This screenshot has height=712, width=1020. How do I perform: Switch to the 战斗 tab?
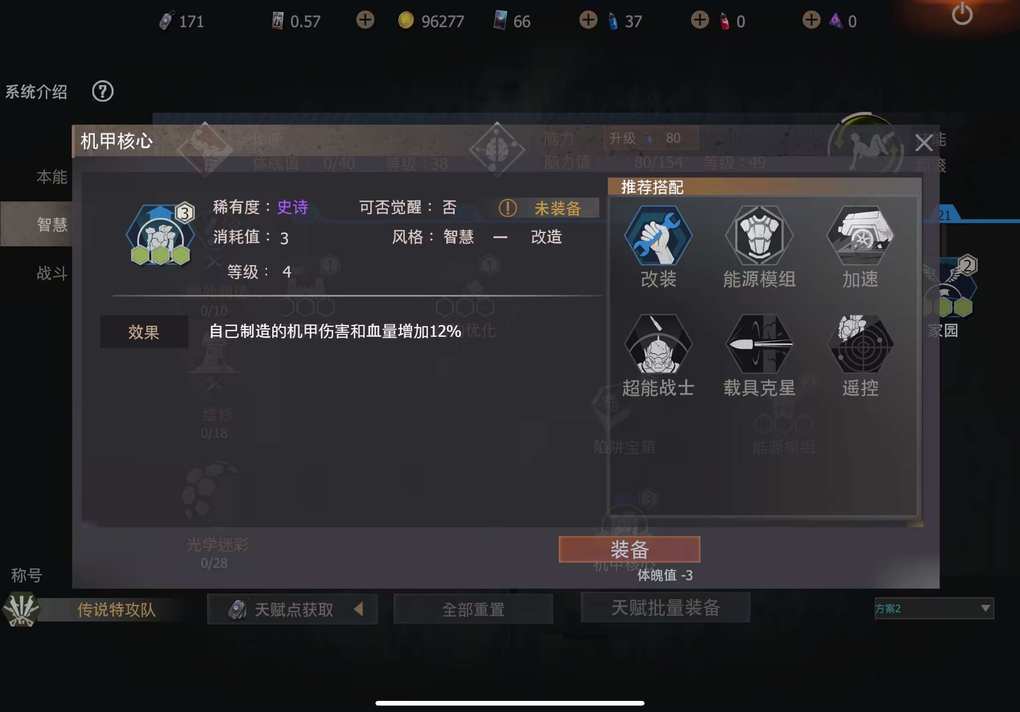(51, 273)
